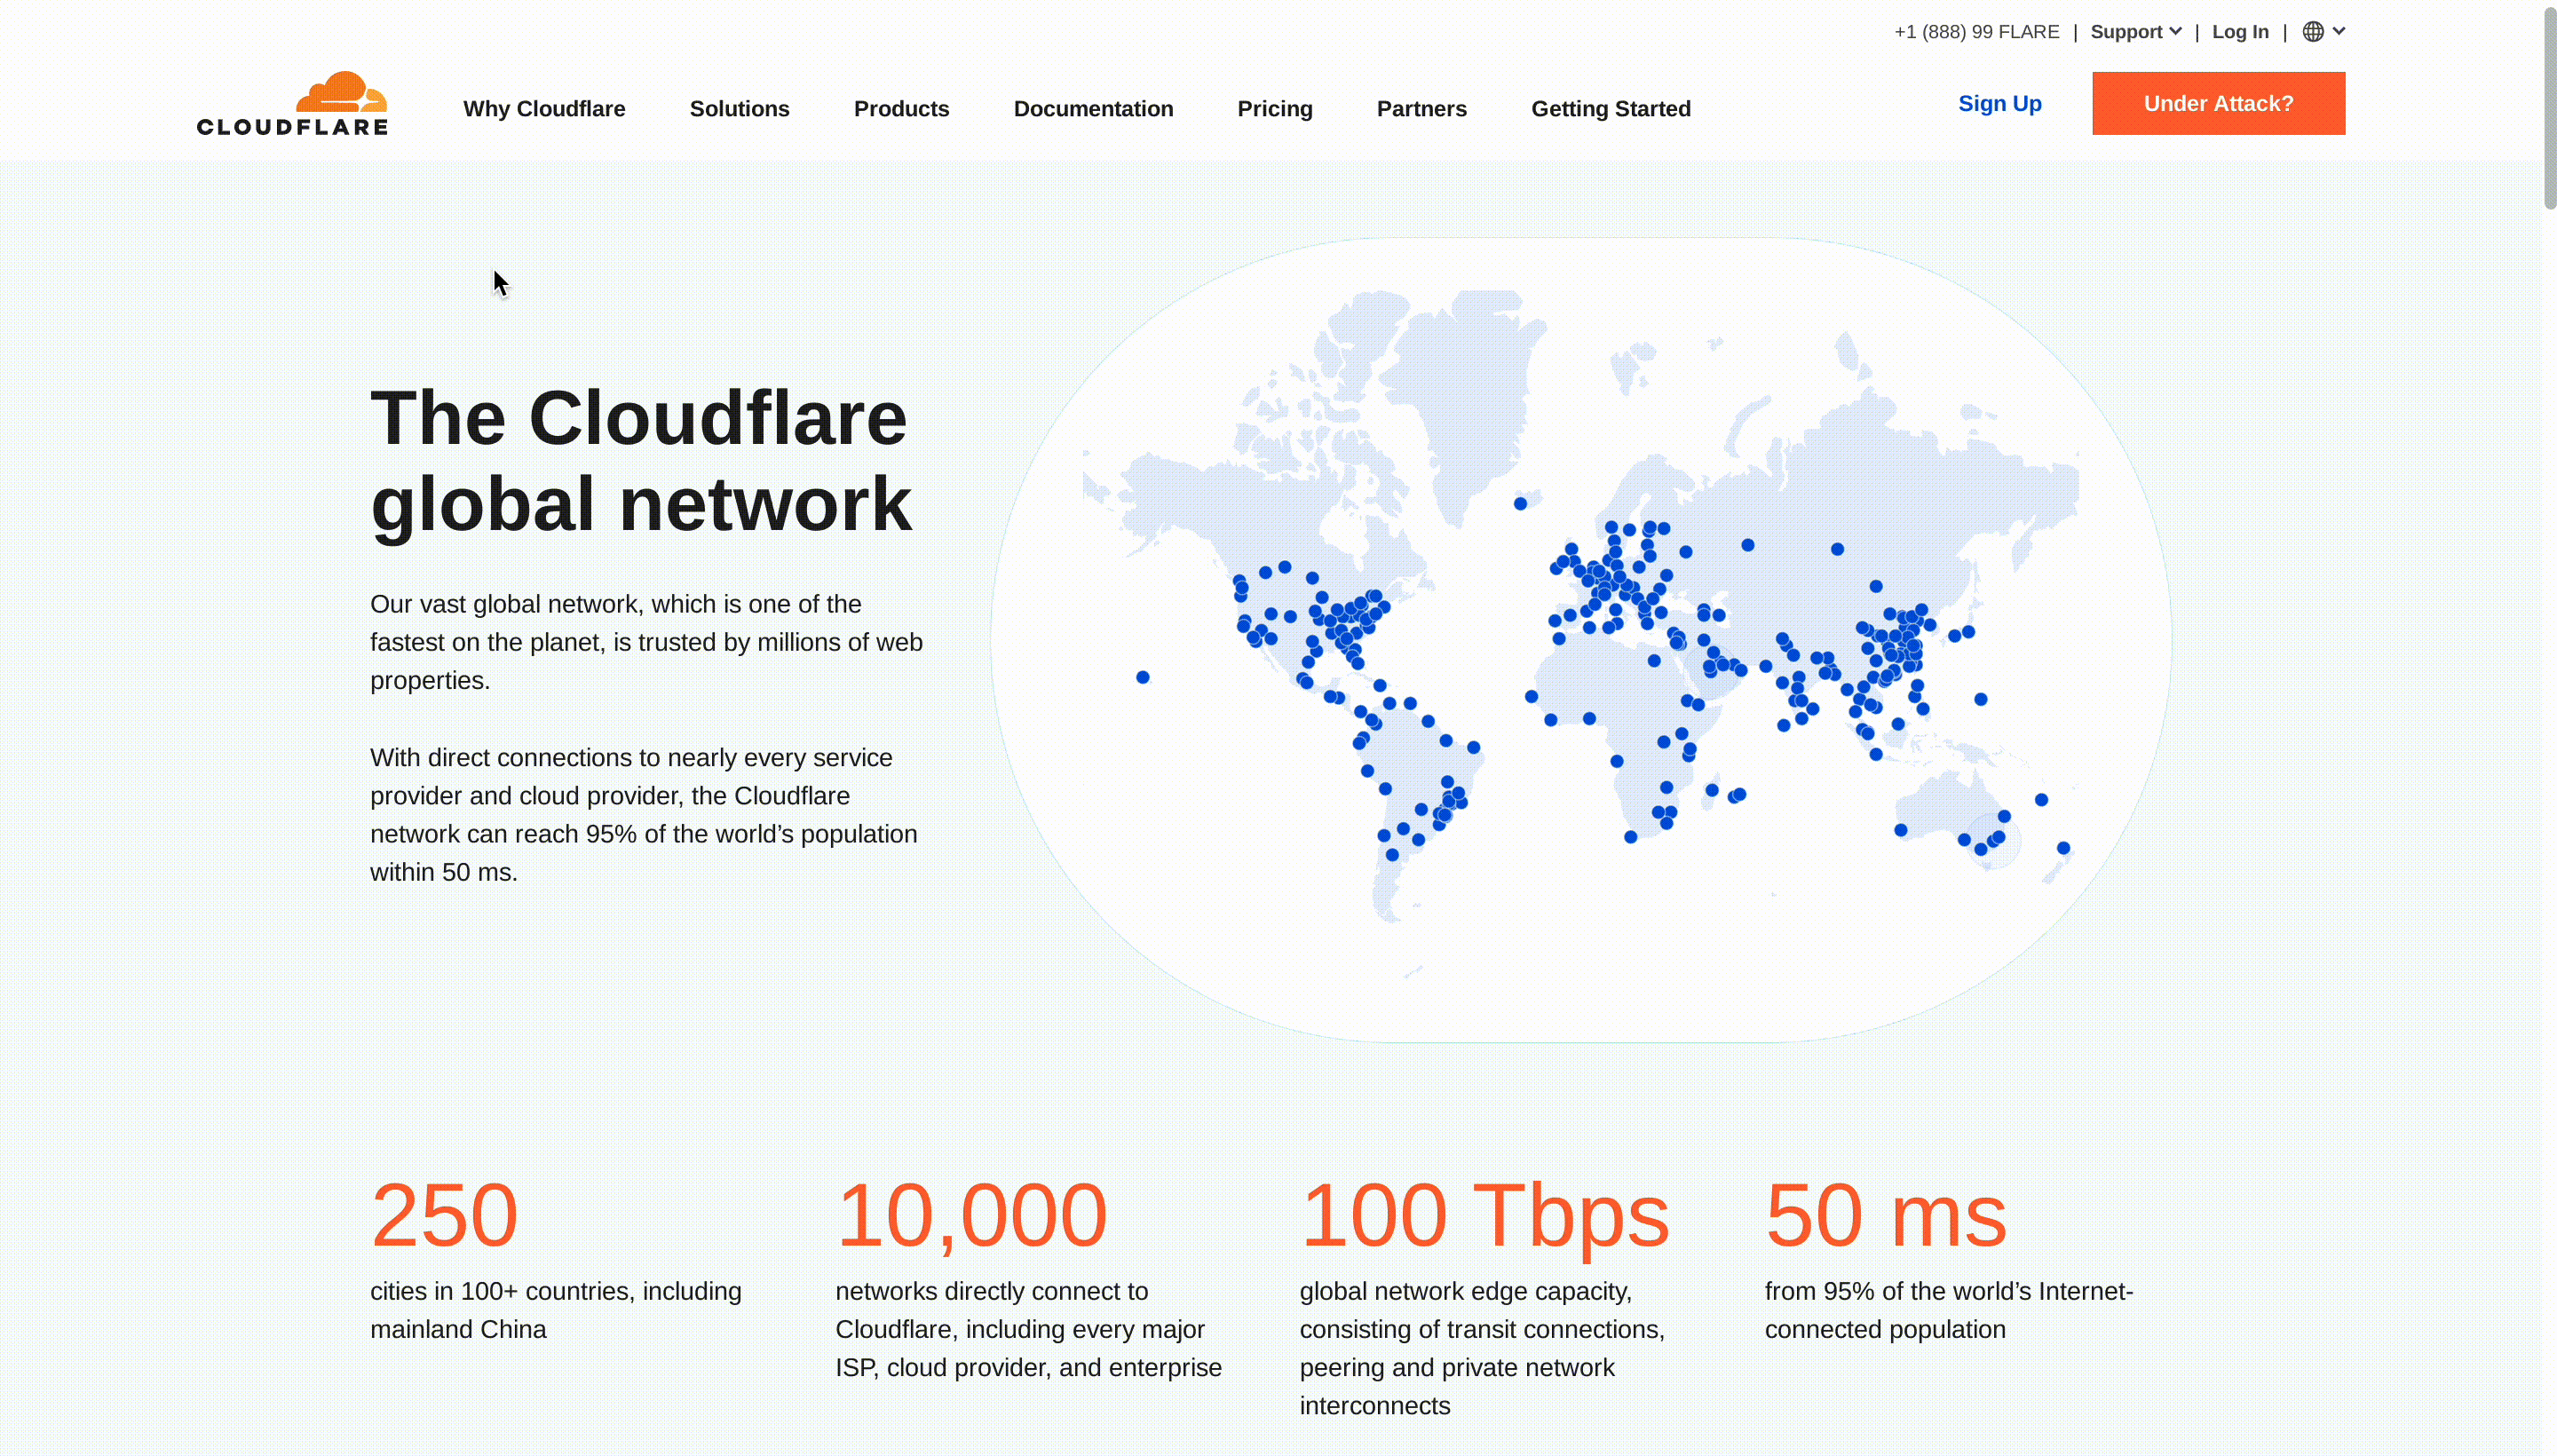This screenshot has width=2557, height=1456.
Task: Click the Log In link
Action: 2240,32
